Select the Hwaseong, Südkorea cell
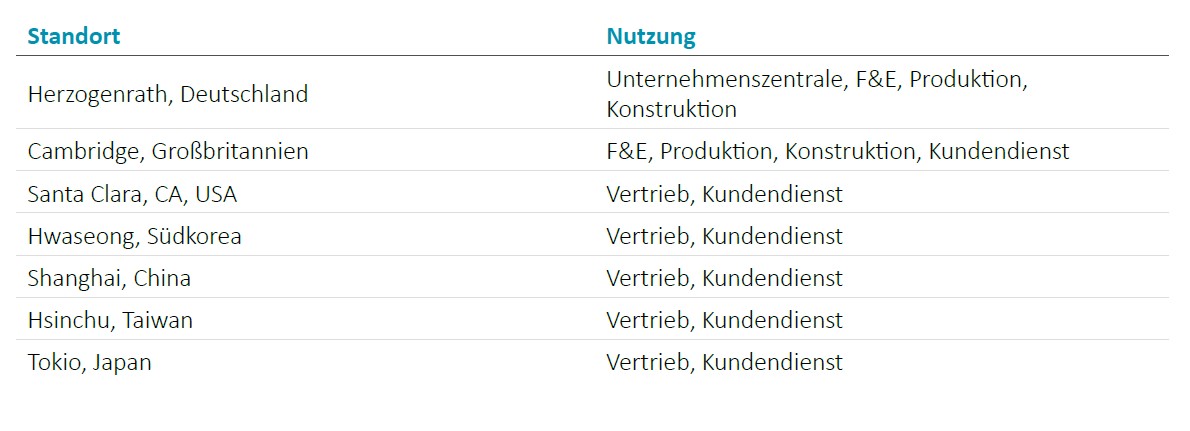The width and height of the screenshot is (1190, 431). pyautogui.click(x=135, y=236)
